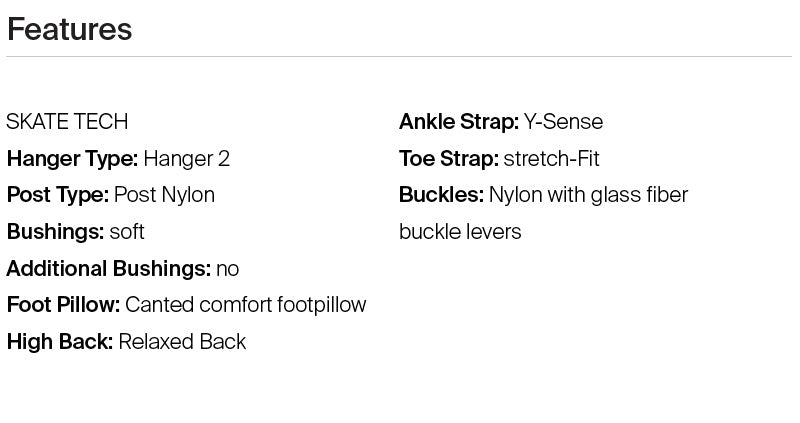Click the Hanger Type label
The image size is (800, 423).
pos(72,159)
